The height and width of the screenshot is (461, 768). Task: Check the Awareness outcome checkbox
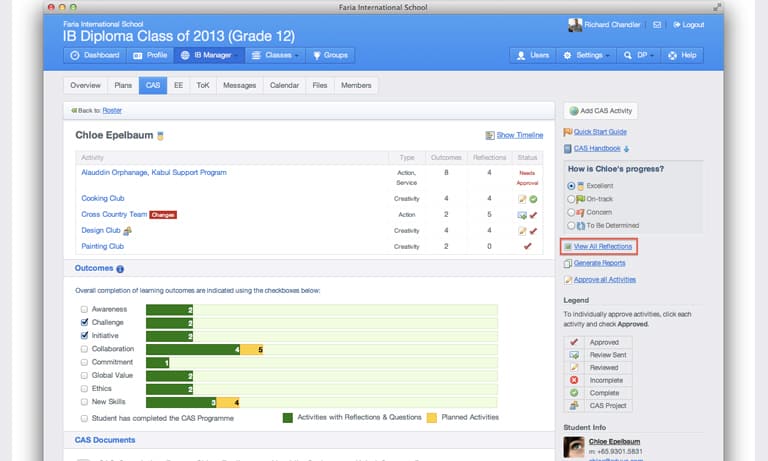click(84, 309)
